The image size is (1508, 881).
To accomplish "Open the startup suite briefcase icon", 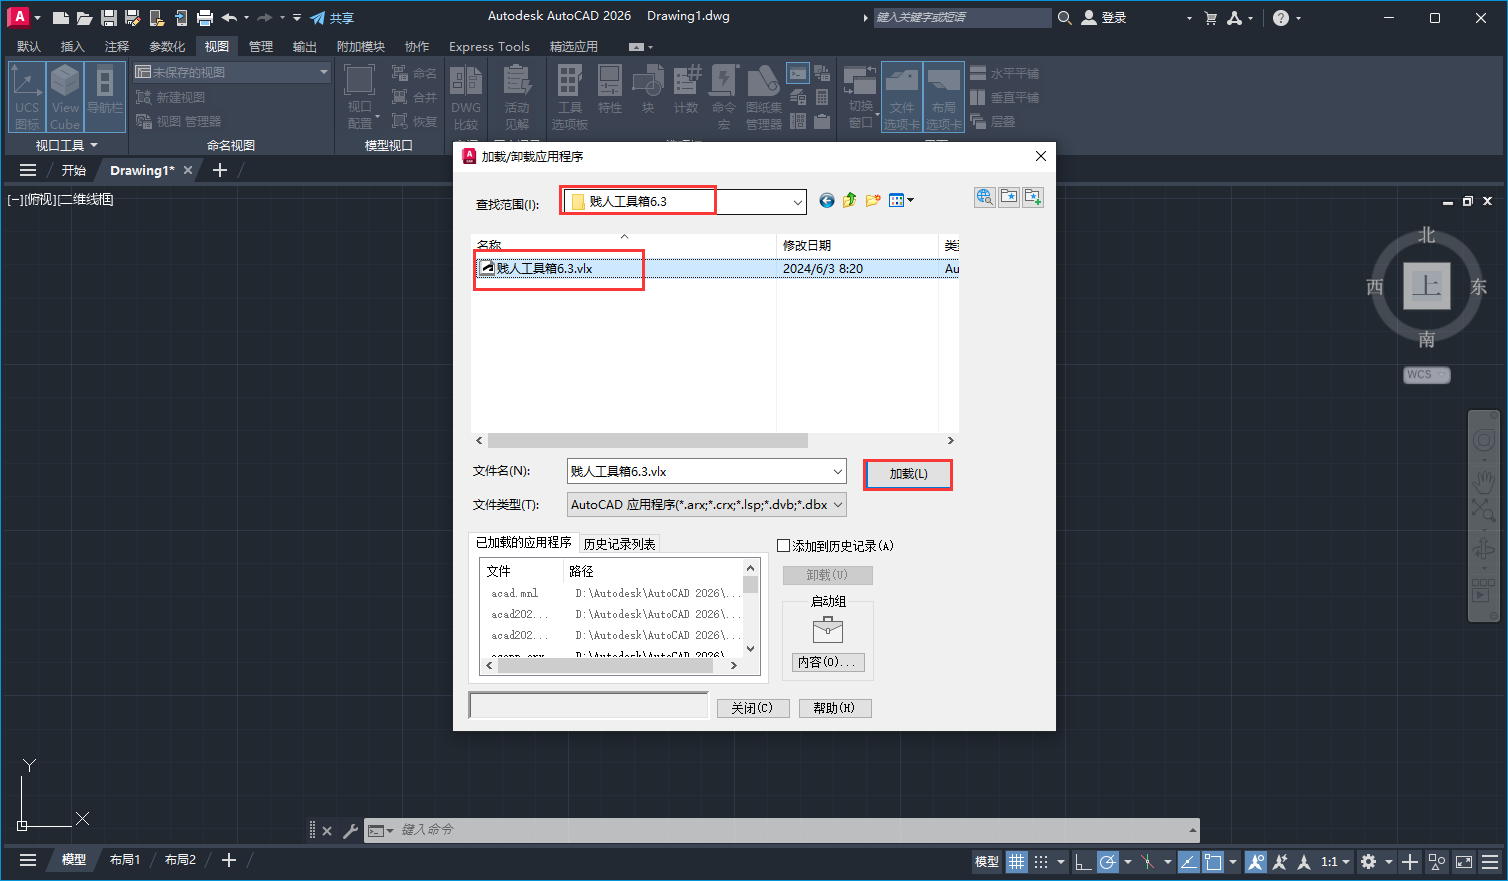I will [x=827, y=629].
